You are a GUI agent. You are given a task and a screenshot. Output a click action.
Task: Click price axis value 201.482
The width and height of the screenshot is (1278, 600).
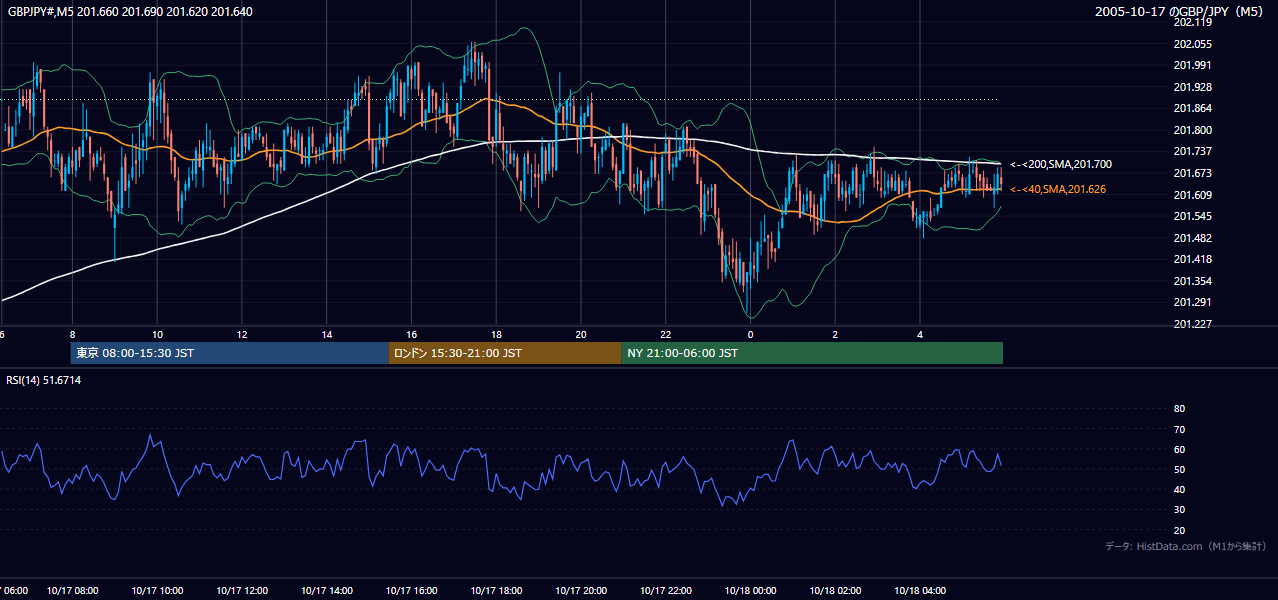(x=1192, y=238)
